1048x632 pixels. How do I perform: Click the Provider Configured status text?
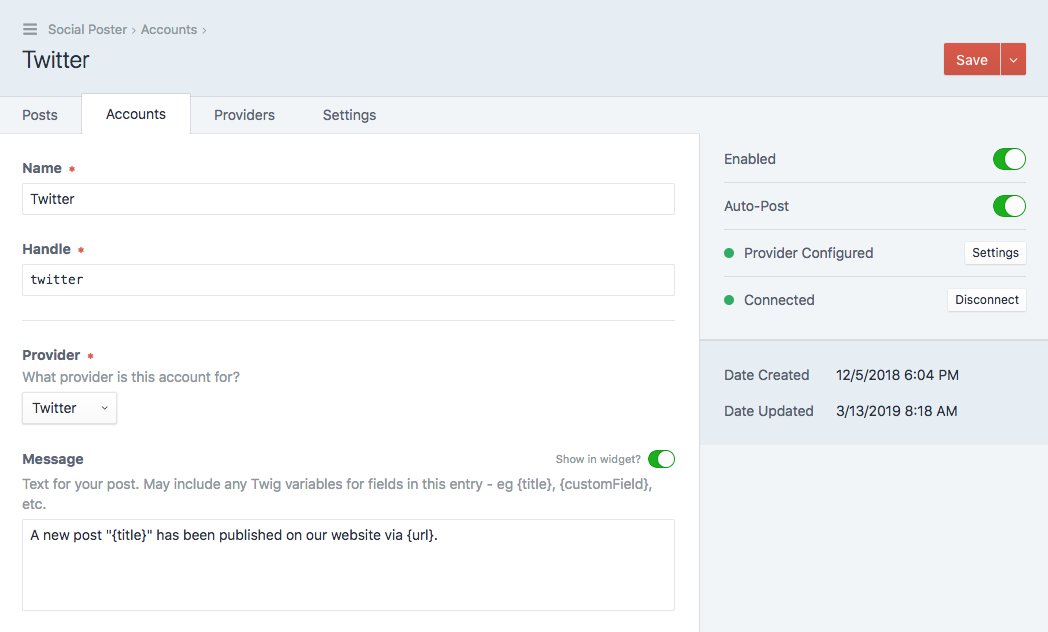pyautogui.click(x=808, y=253)
